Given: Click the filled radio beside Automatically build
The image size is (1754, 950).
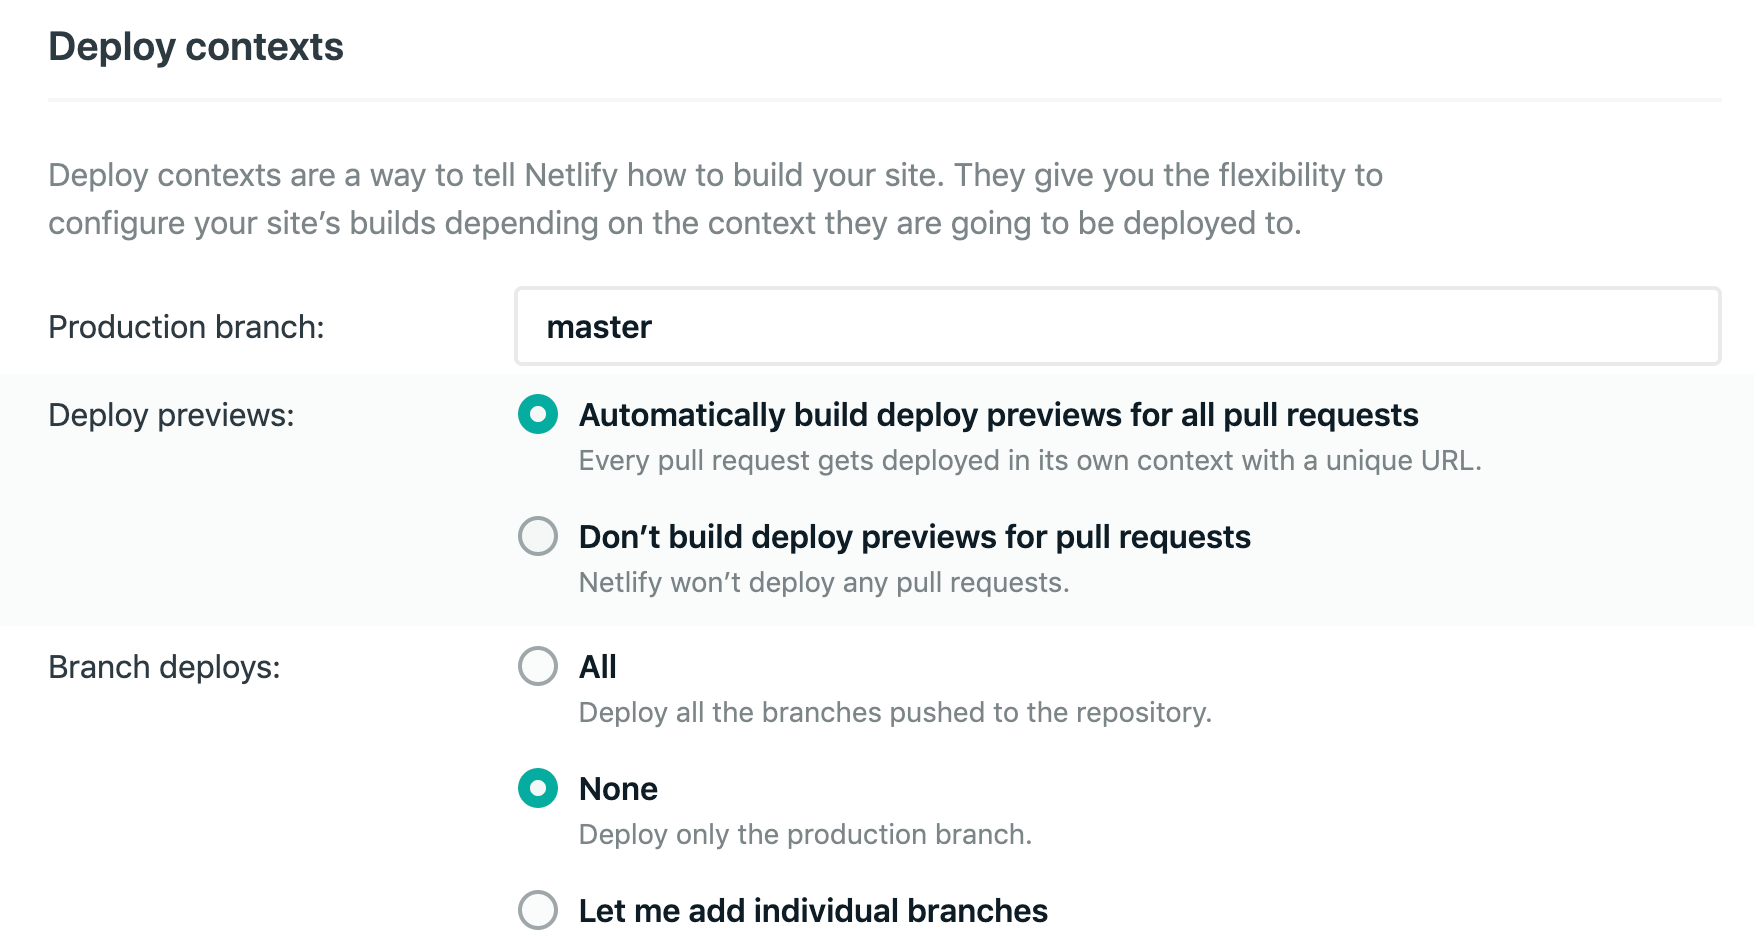Looking at the screenshot, I should (x=537, y=415).
